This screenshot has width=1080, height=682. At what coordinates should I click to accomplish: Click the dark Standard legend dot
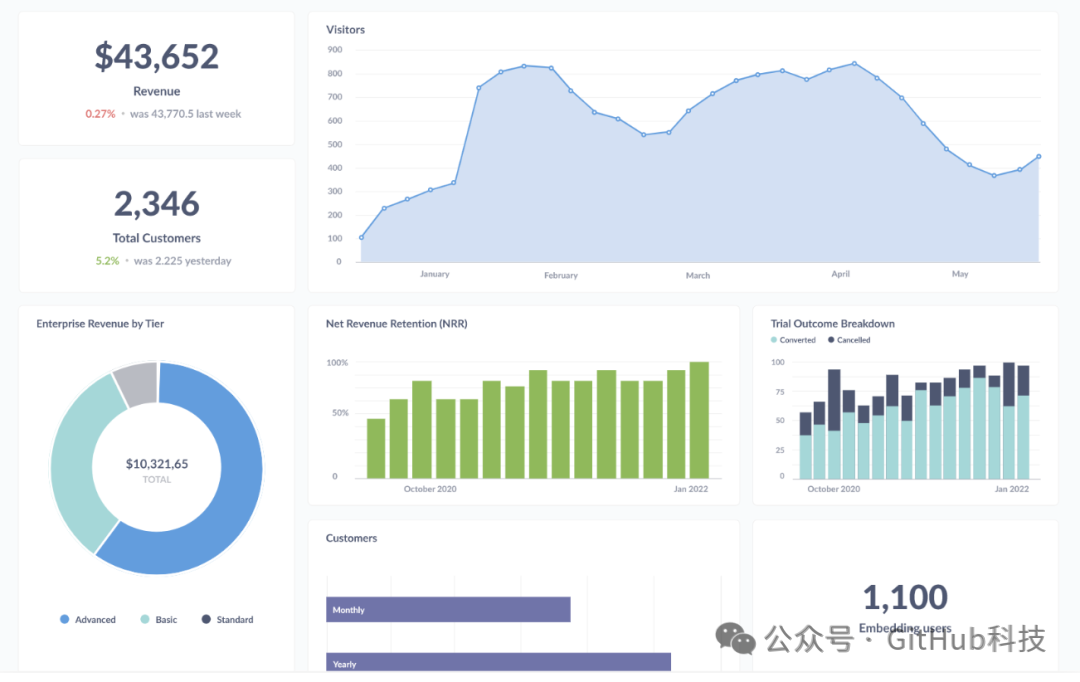tap(206, 619)
